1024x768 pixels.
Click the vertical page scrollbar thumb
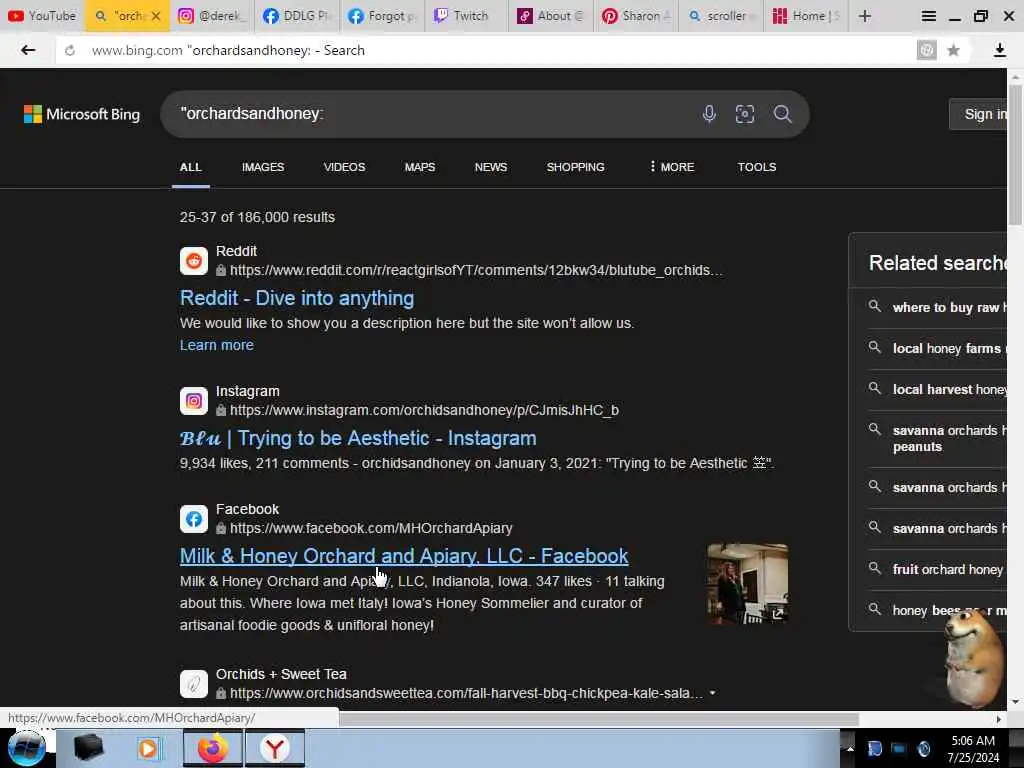point(1015,155)
